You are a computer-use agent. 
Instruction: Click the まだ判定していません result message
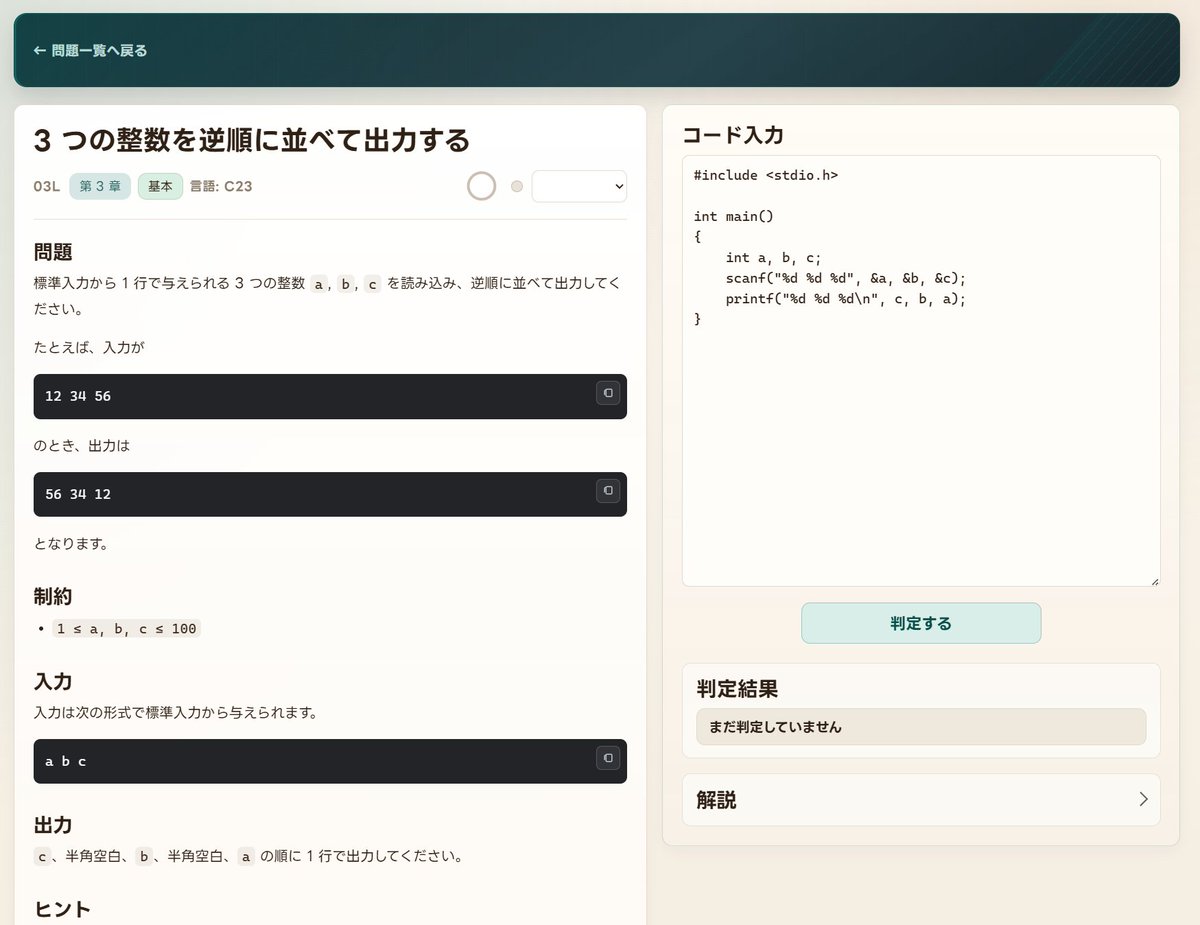[921, 727]
